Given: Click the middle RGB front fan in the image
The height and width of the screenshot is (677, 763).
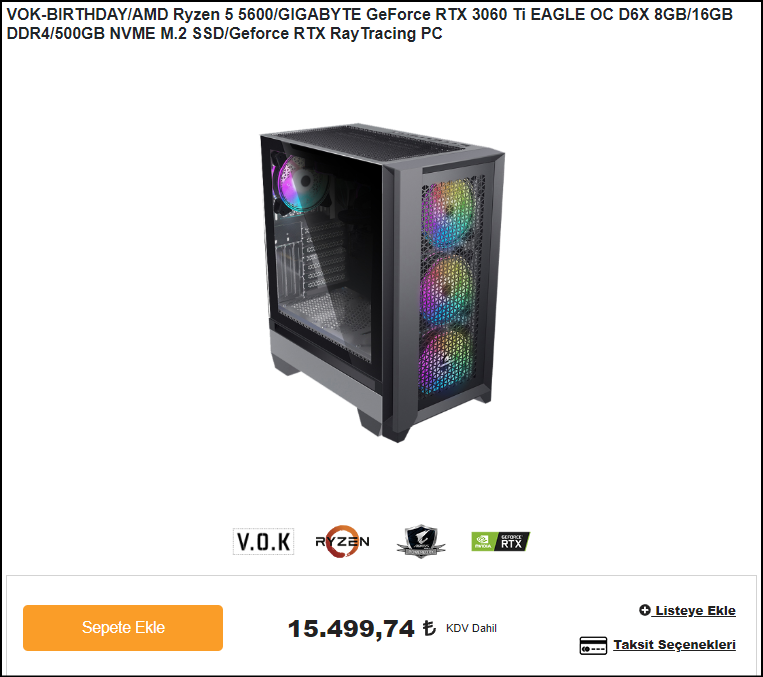Looking at the screenshot, I should click(447, 289).
